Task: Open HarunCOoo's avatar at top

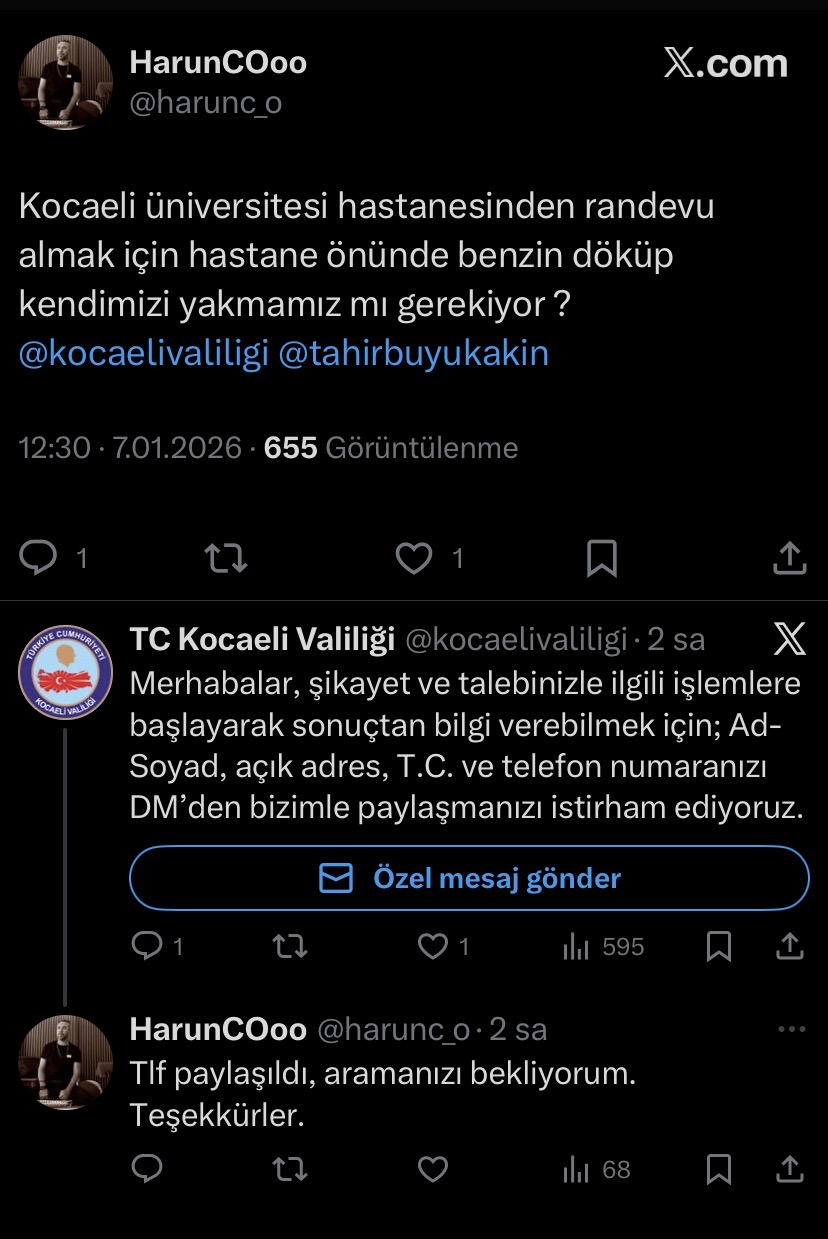Action: (x=65, y=81)
